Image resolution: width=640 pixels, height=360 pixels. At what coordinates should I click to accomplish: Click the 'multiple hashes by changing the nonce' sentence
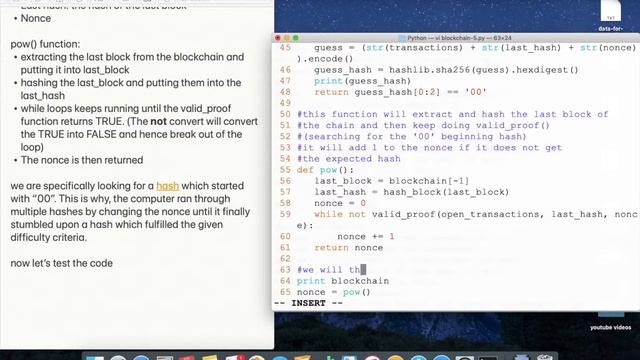click(x=130, y=212)
